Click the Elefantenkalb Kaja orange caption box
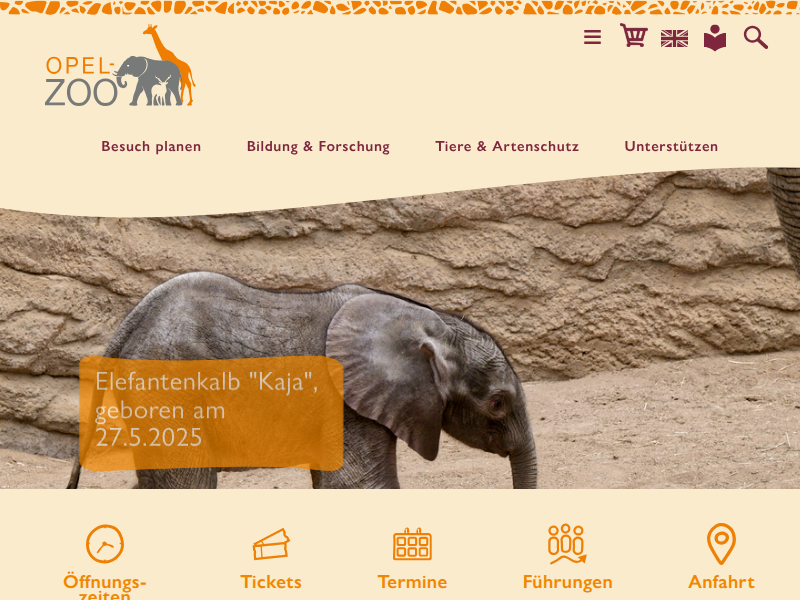Screen dimensions: 800x600 211,413
